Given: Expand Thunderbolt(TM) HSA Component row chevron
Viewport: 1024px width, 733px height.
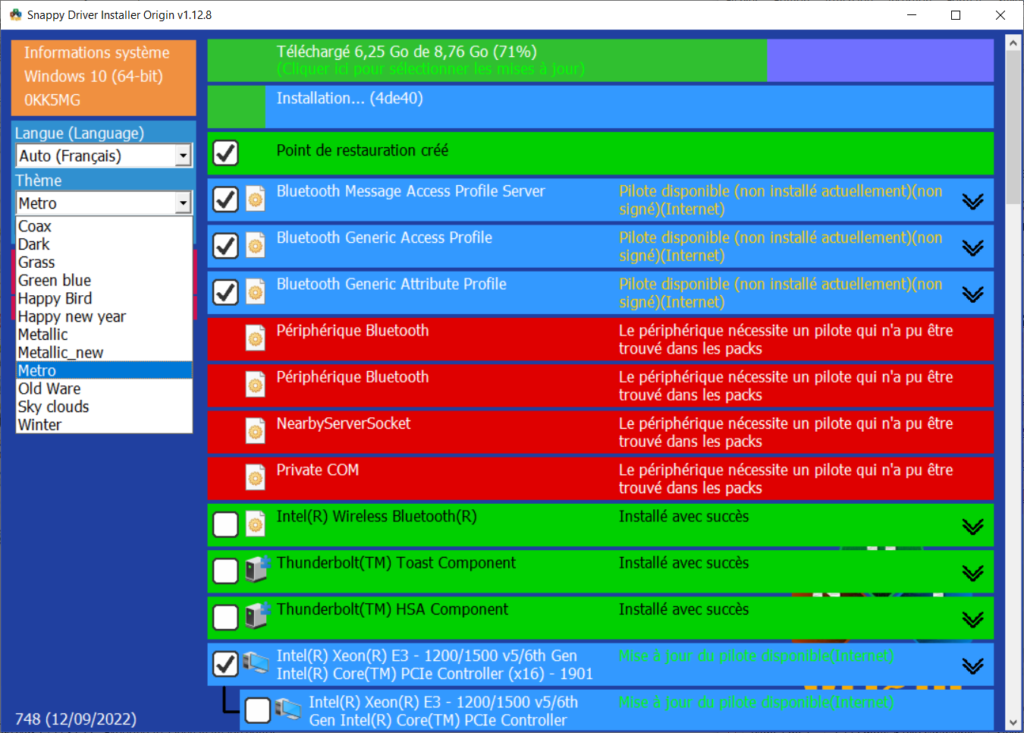Looking at the screenshot, I should pos(973,619).
